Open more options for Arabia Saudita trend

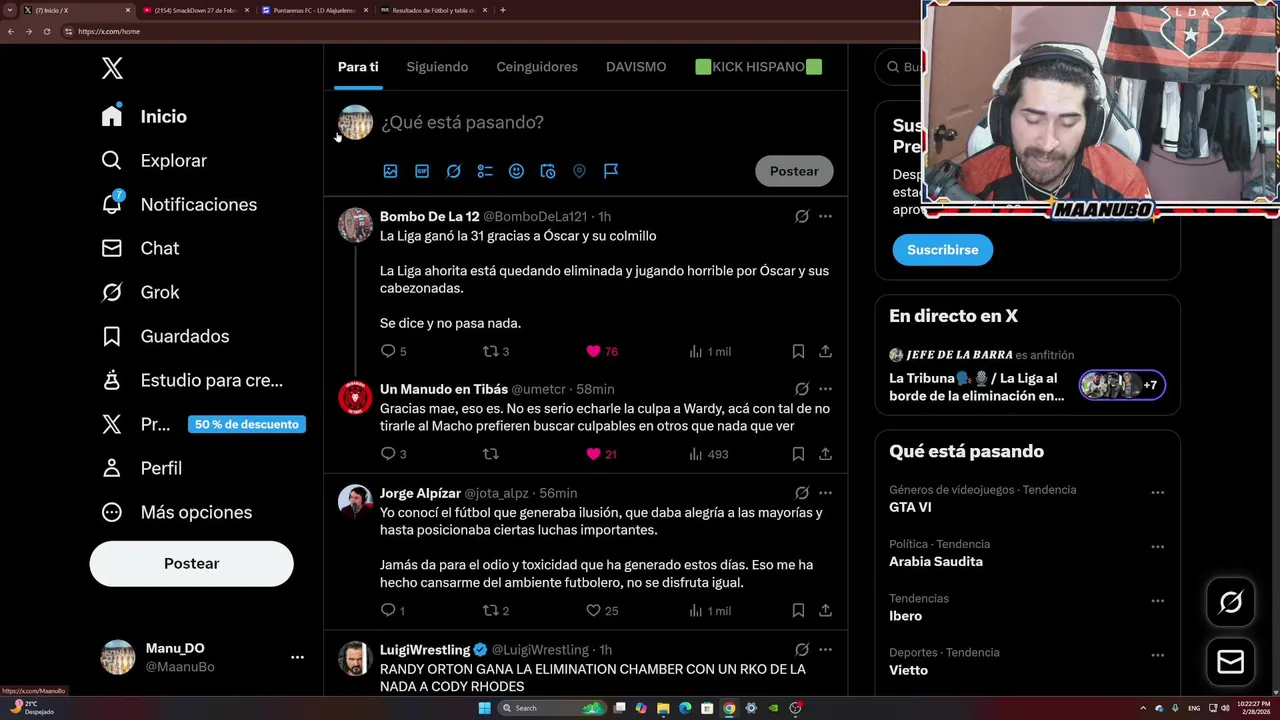[1157, 547]
